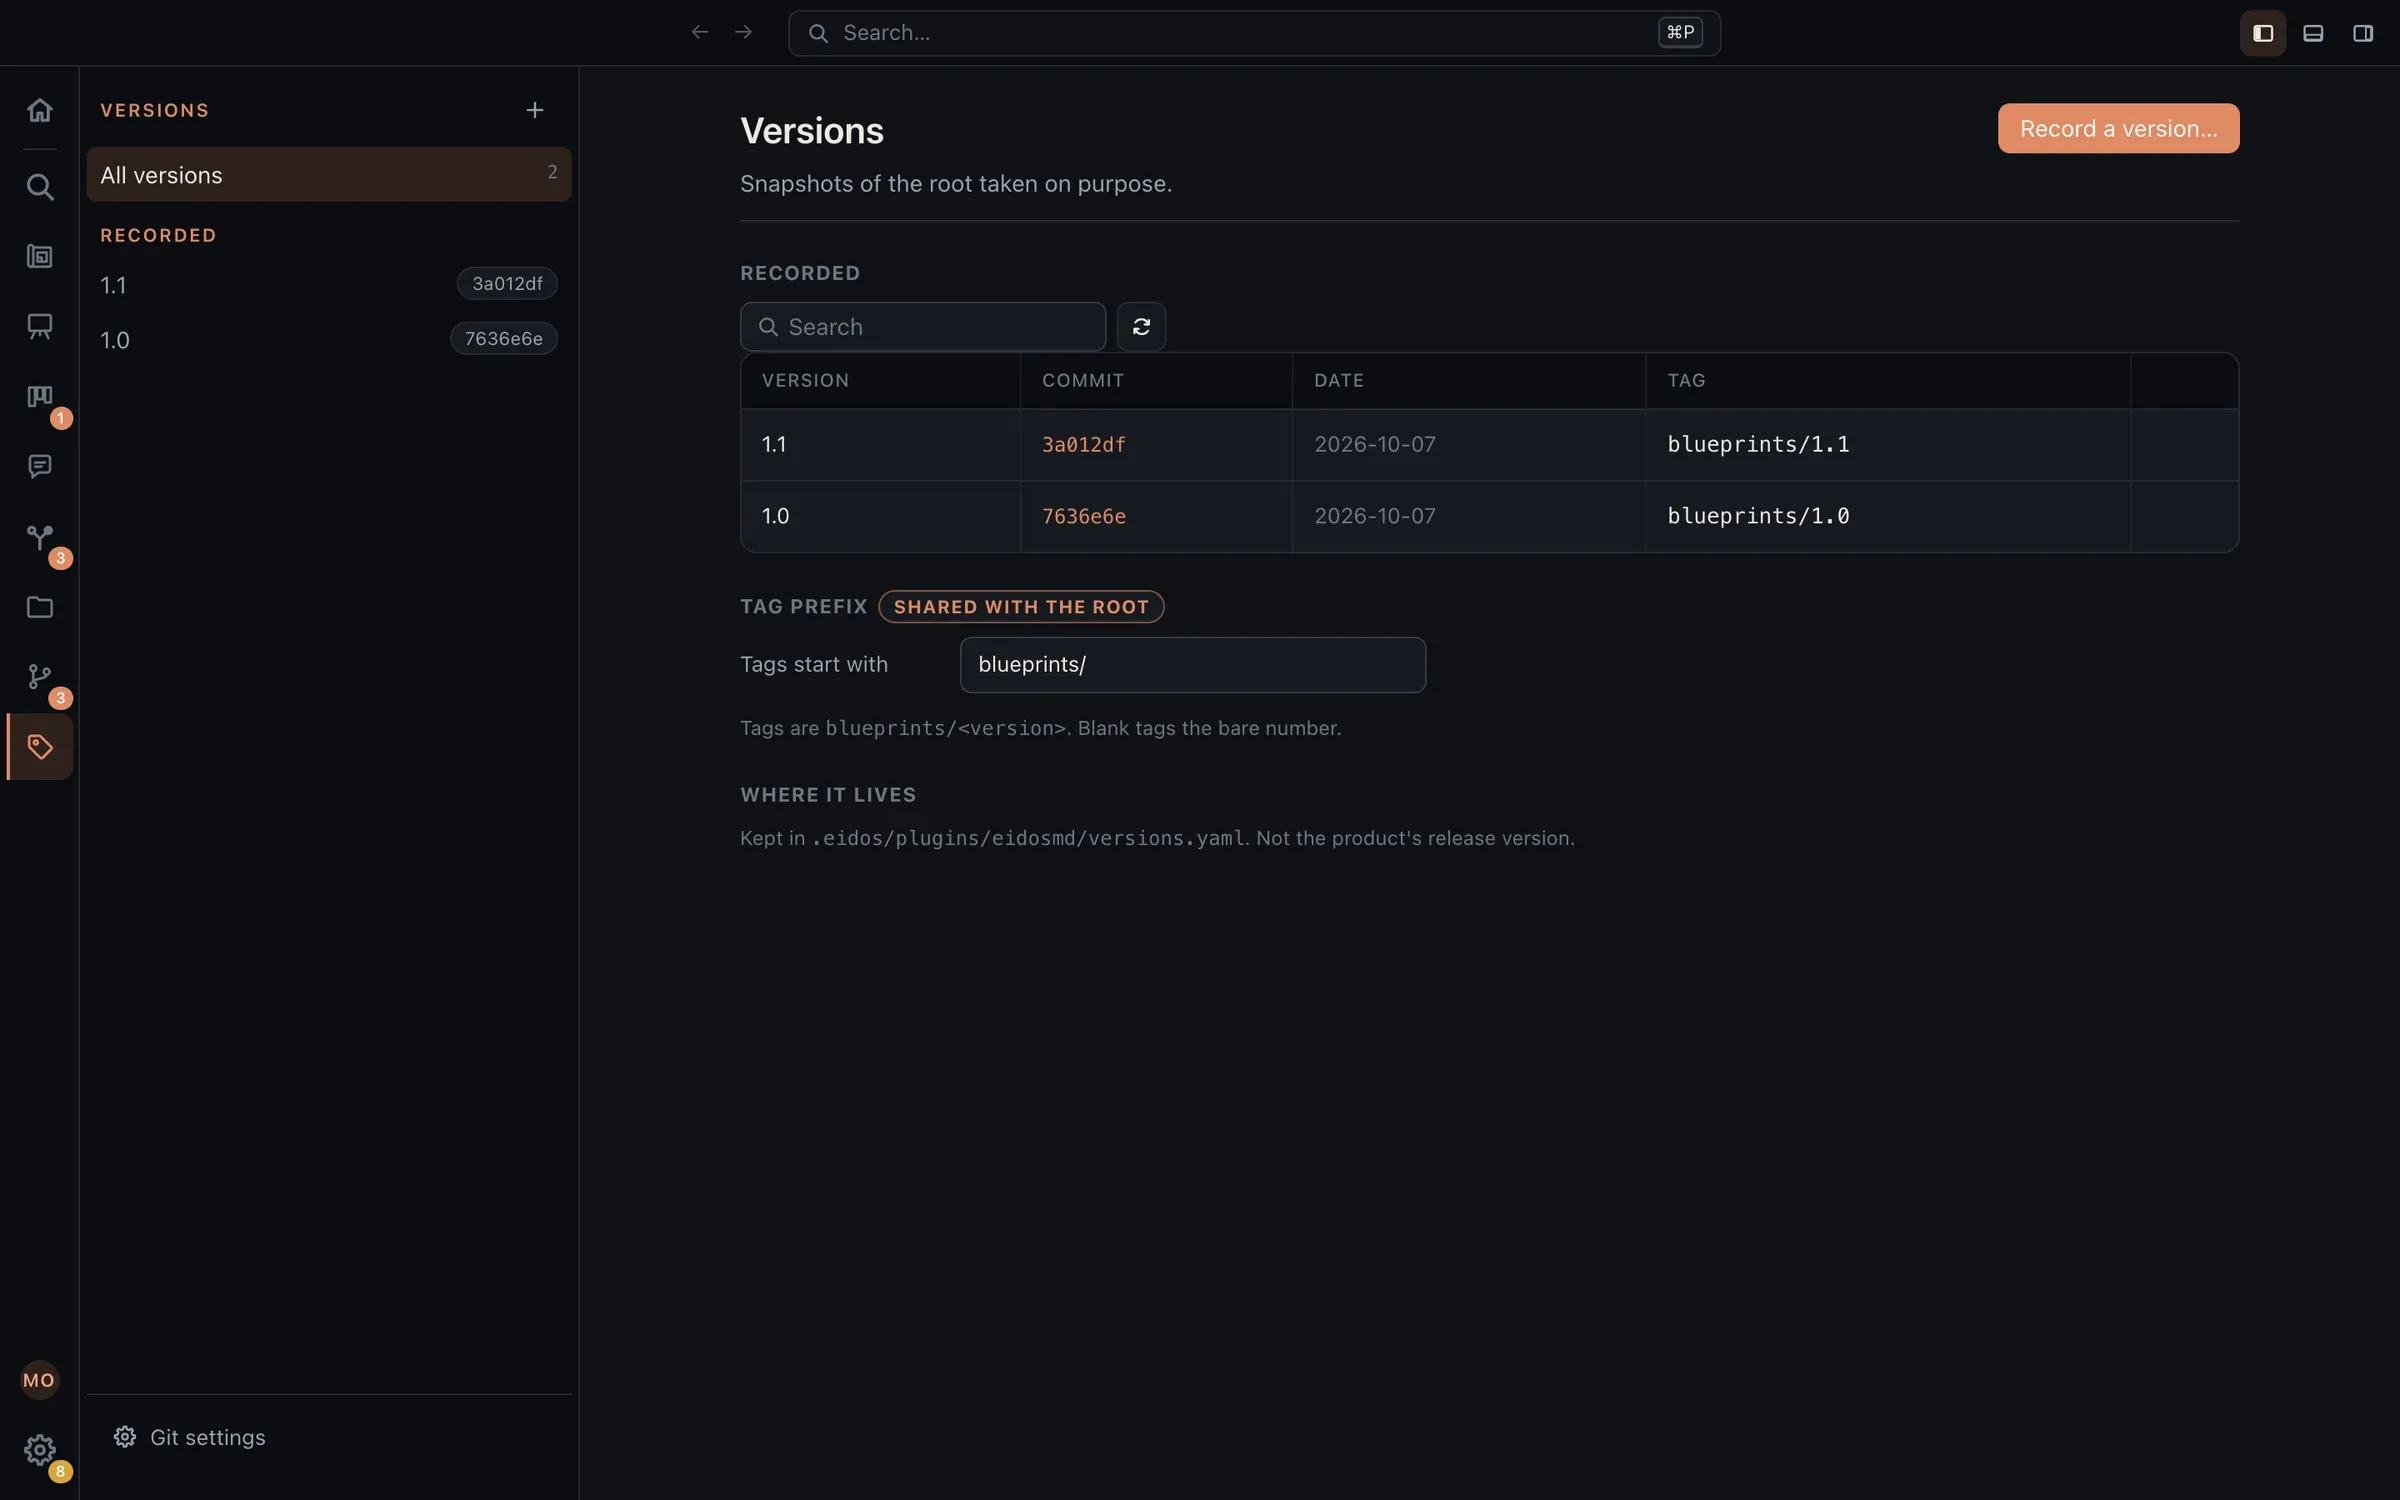2400x1500 pixels.
Task: Select version 1.0 in sidebar list
Action: click(329, 339)
